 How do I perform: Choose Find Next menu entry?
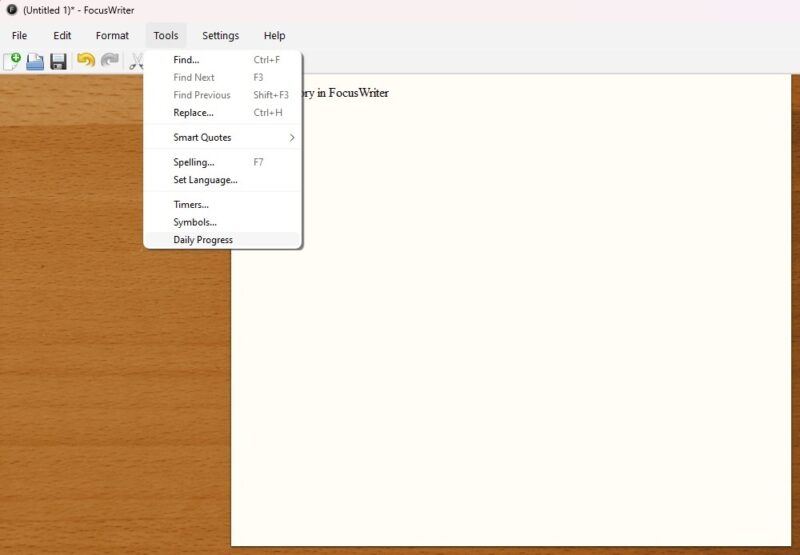pyautogui.click(x=223, y=78)
